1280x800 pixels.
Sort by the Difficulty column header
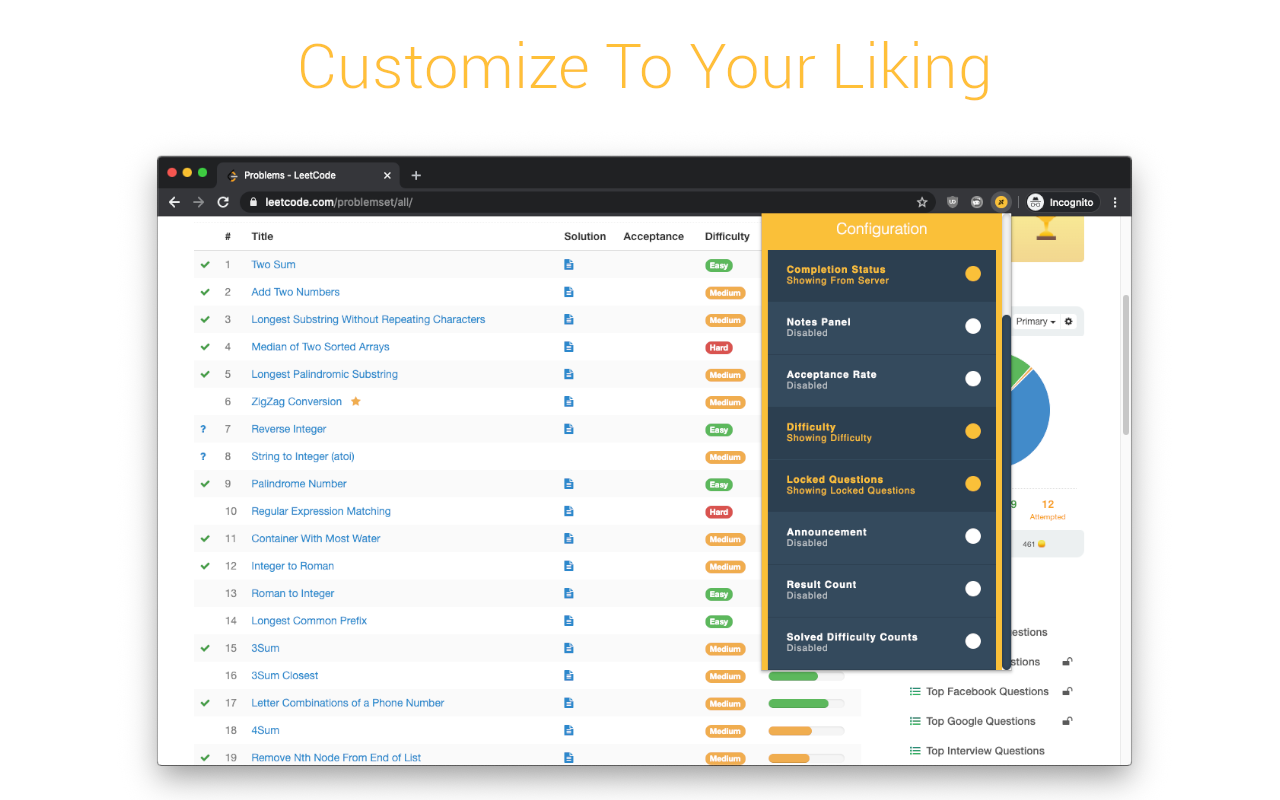click(727, 237)
